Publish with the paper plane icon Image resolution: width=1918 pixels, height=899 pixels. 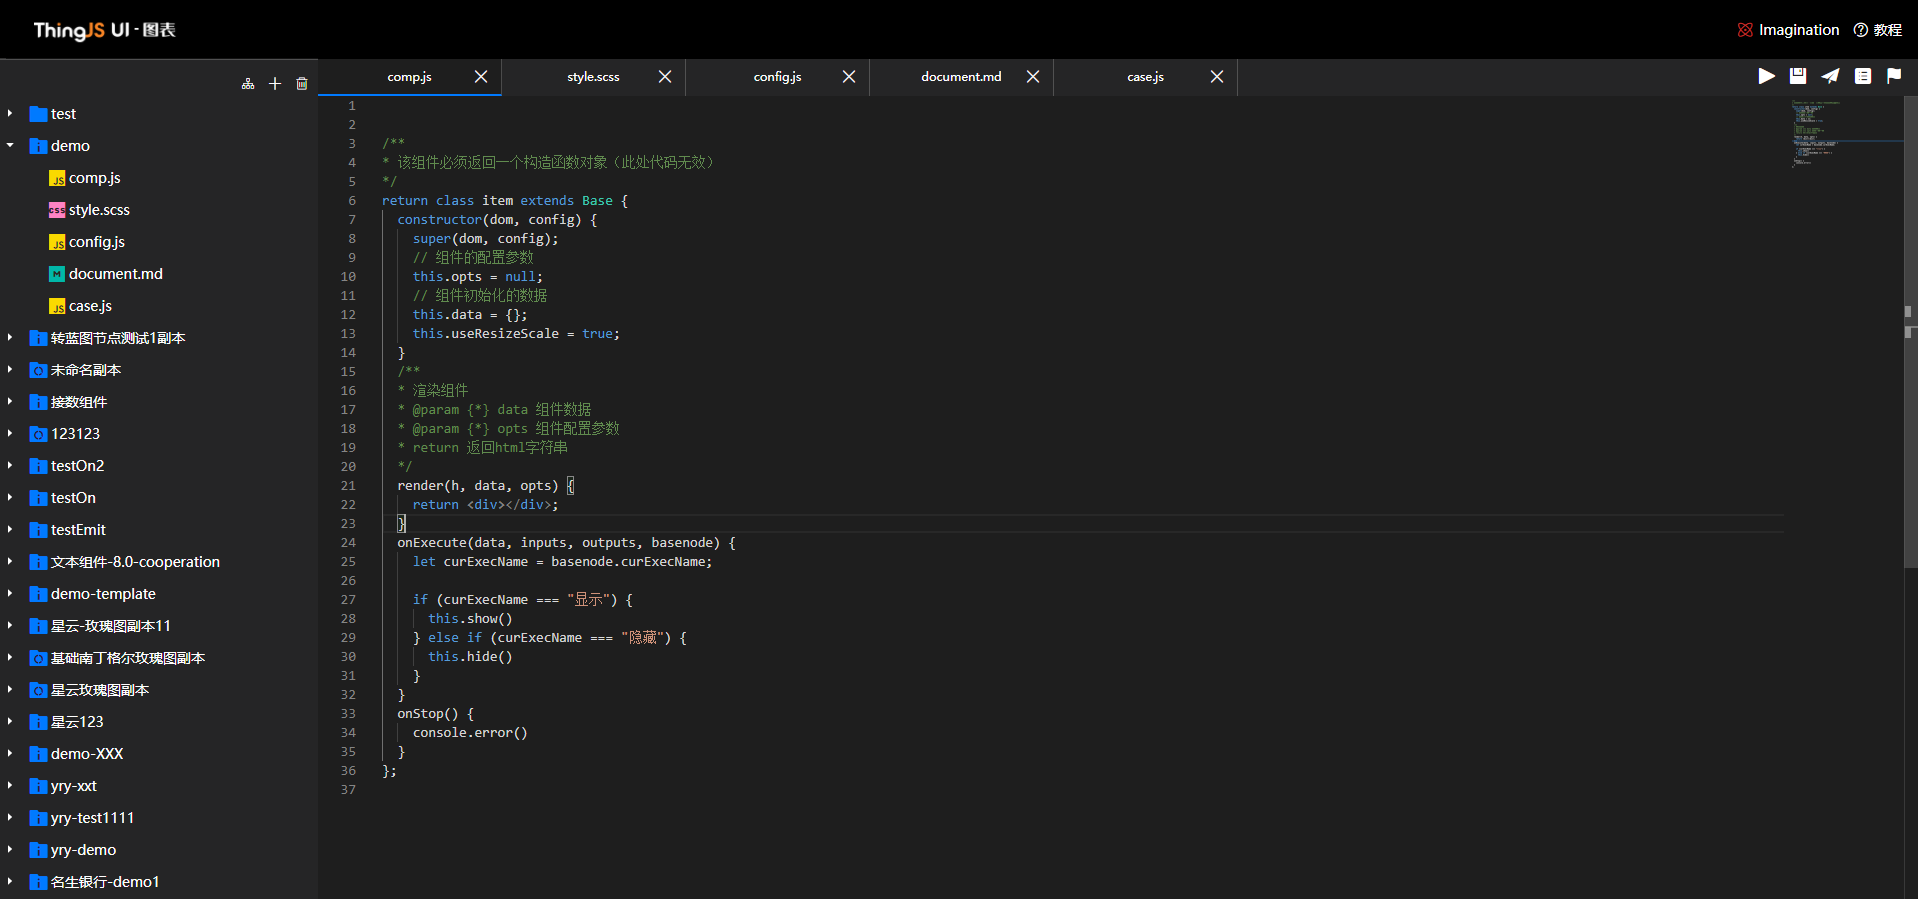(x=1830, y=76)
